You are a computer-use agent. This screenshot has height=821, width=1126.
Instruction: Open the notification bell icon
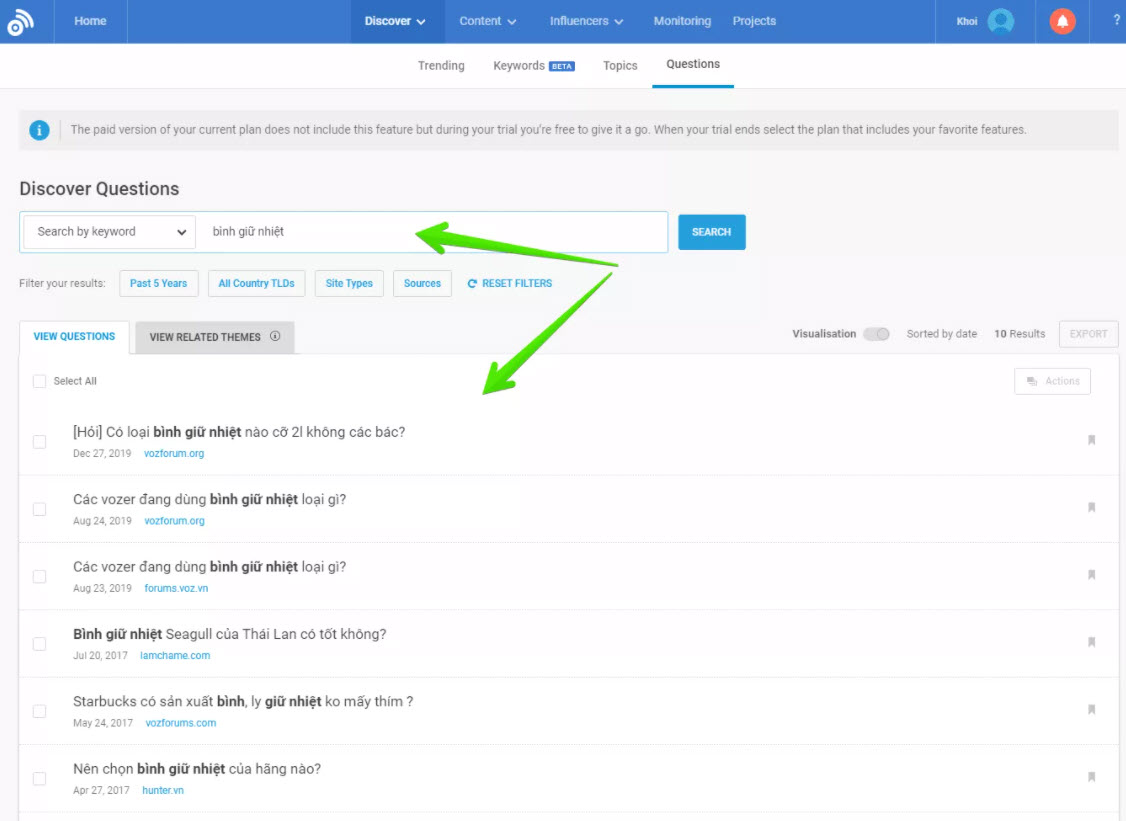pos(1062,21)
